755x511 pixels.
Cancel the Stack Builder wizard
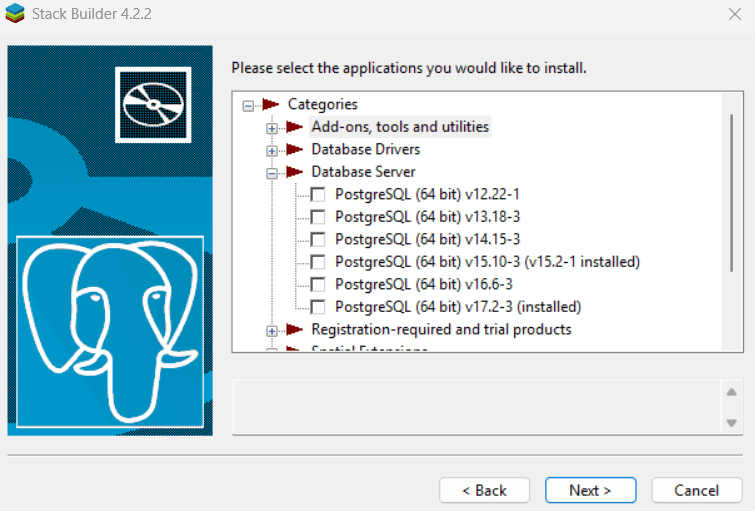(x=697, y=490)
